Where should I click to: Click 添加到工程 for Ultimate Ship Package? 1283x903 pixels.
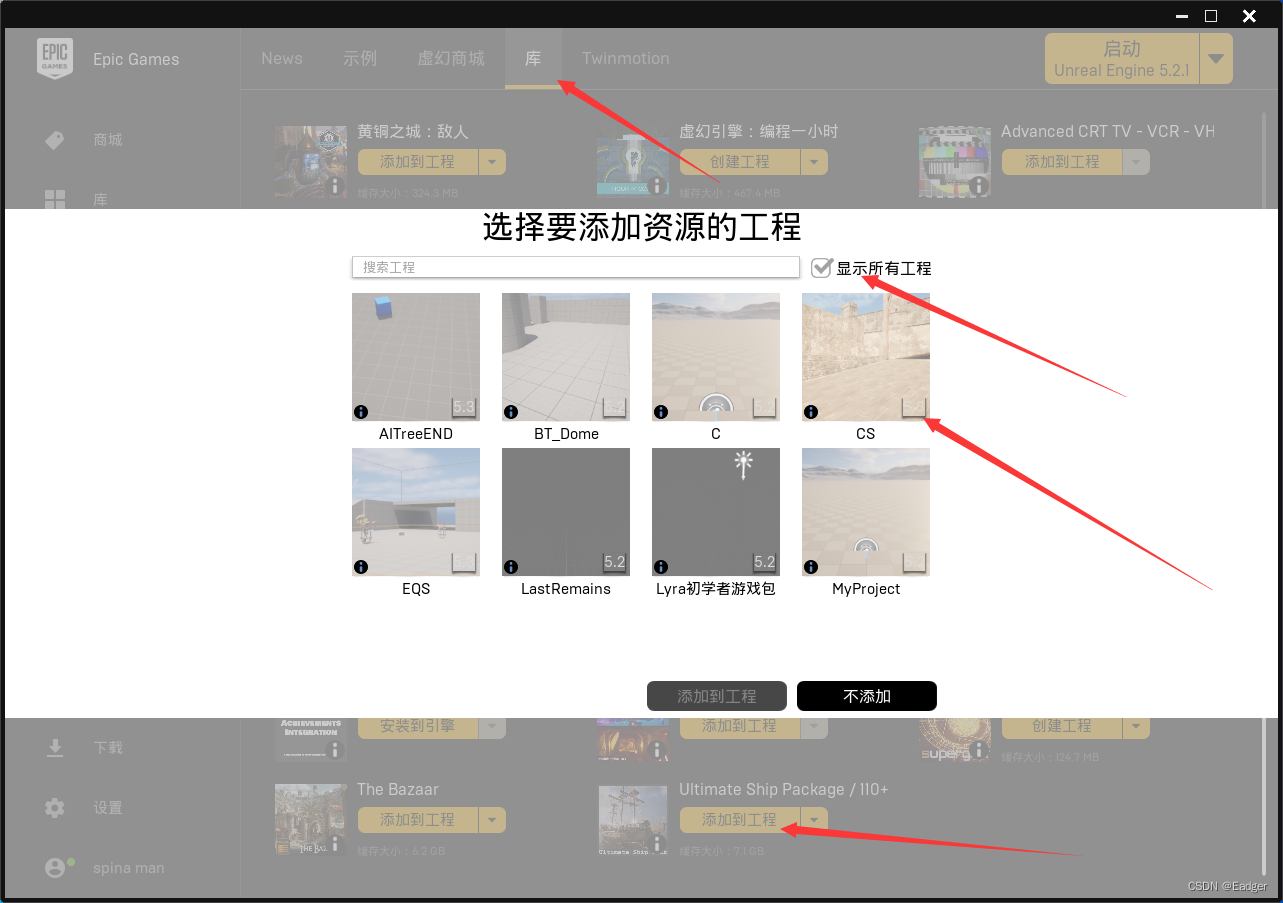740,820
